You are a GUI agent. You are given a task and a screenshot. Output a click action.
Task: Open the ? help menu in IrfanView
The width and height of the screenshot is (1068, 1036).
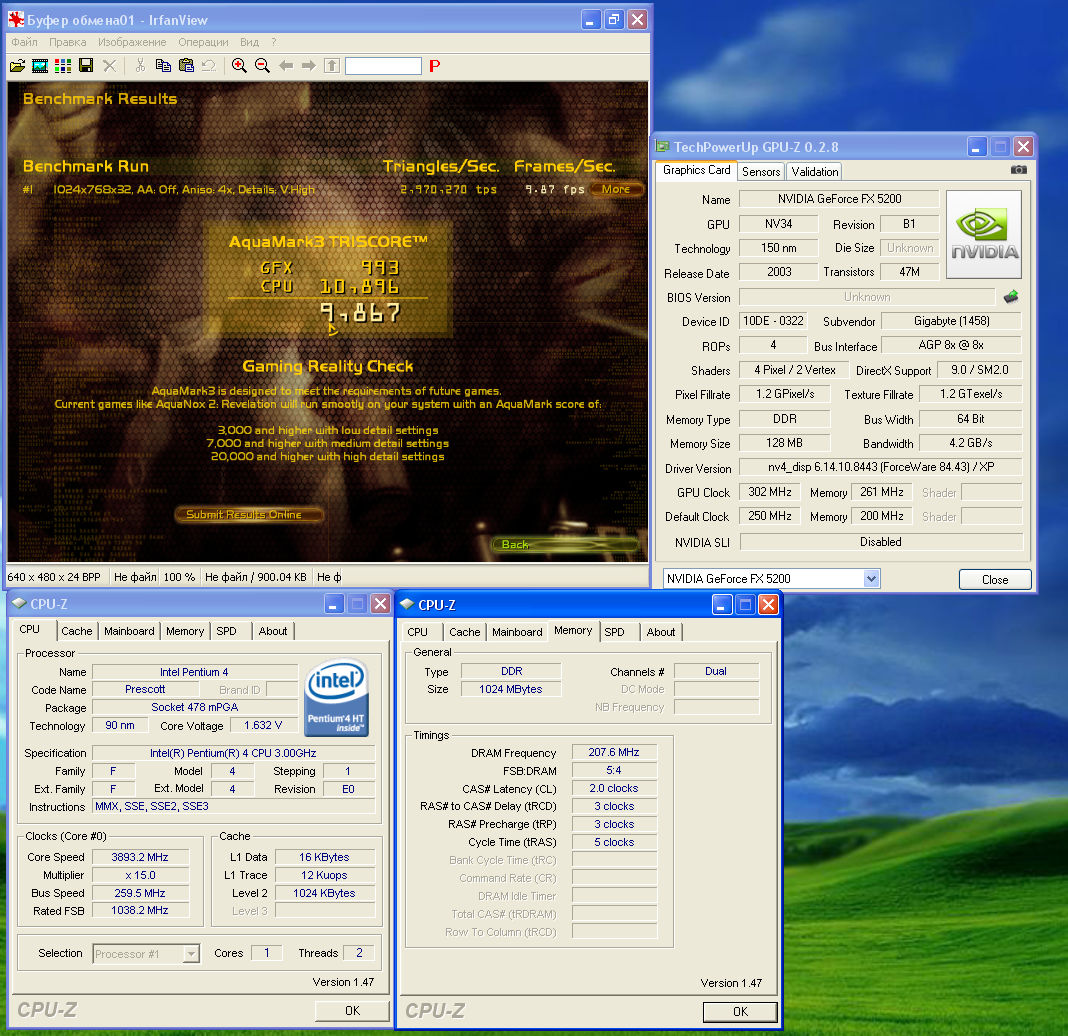274,42
